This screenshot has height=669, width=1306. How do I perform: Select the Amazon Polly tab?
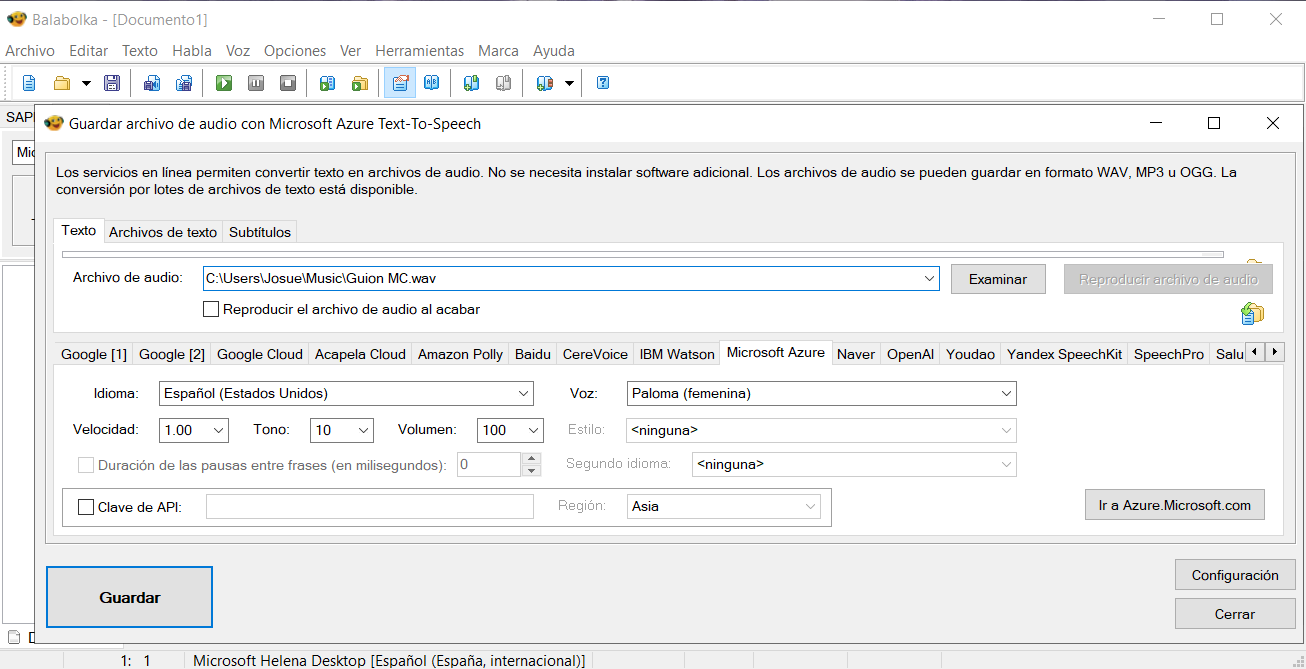pyautogui.click(x=460, y=354)
